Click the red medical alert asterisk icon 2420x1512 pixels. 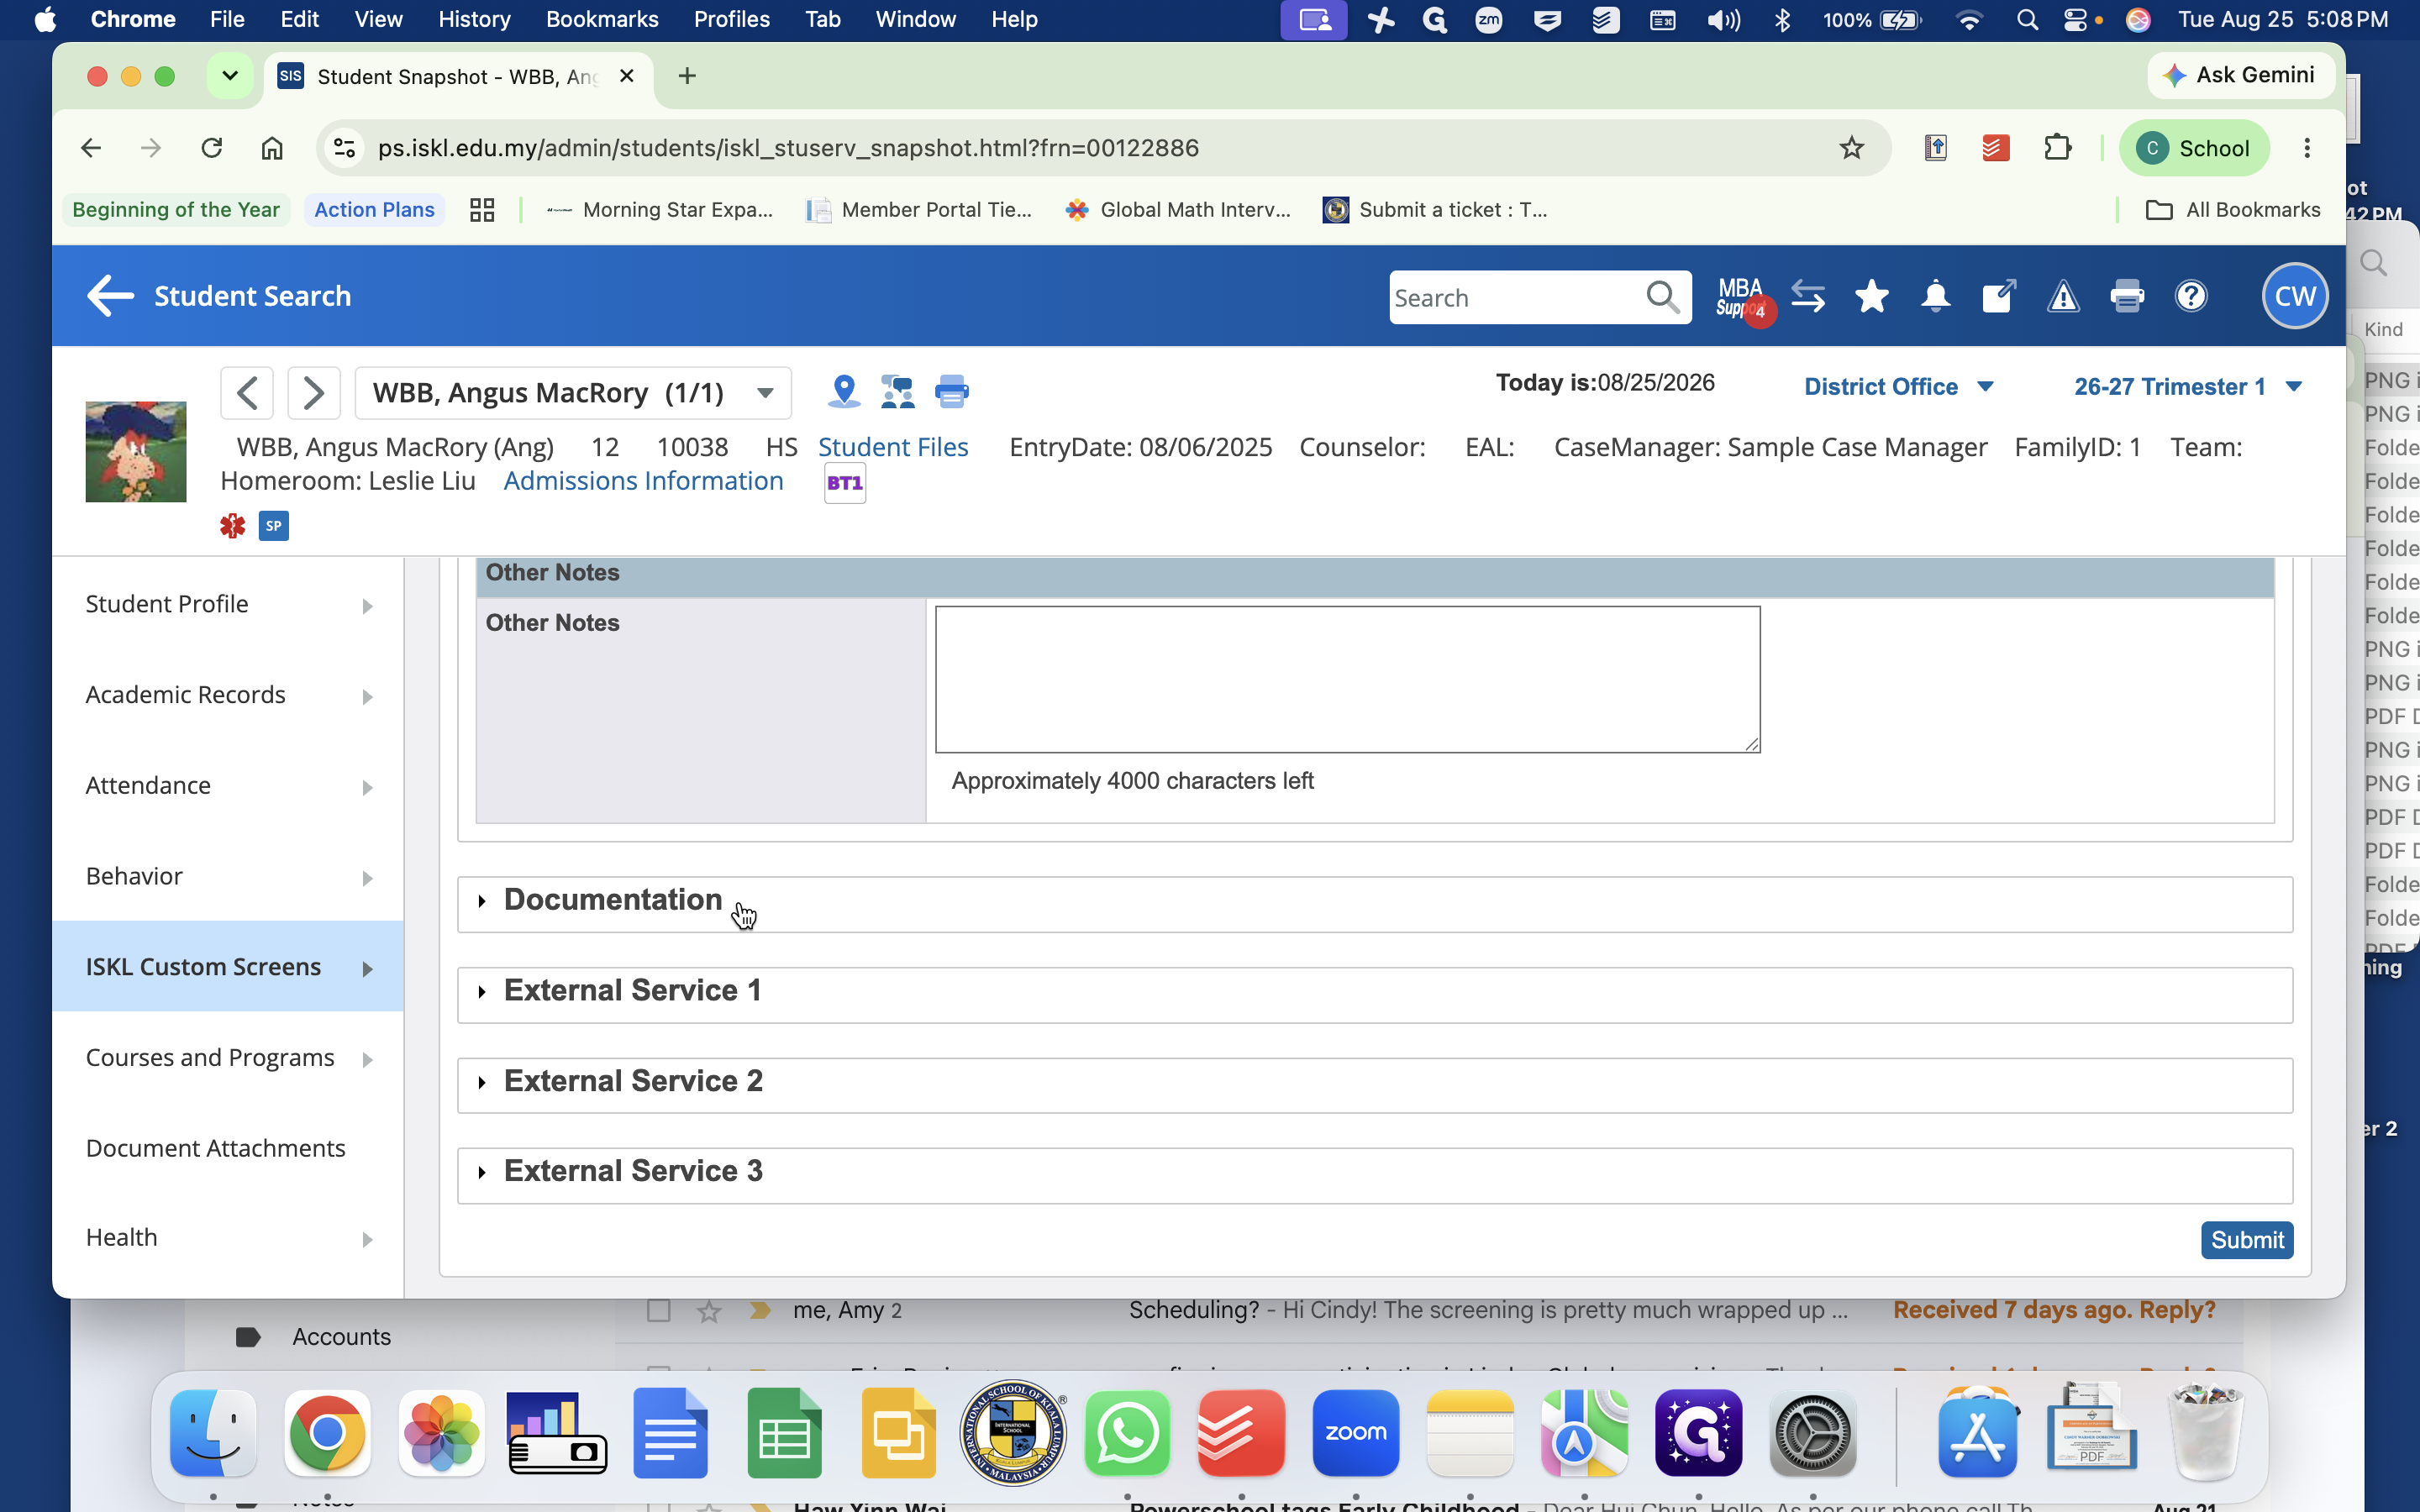point(233,526)
